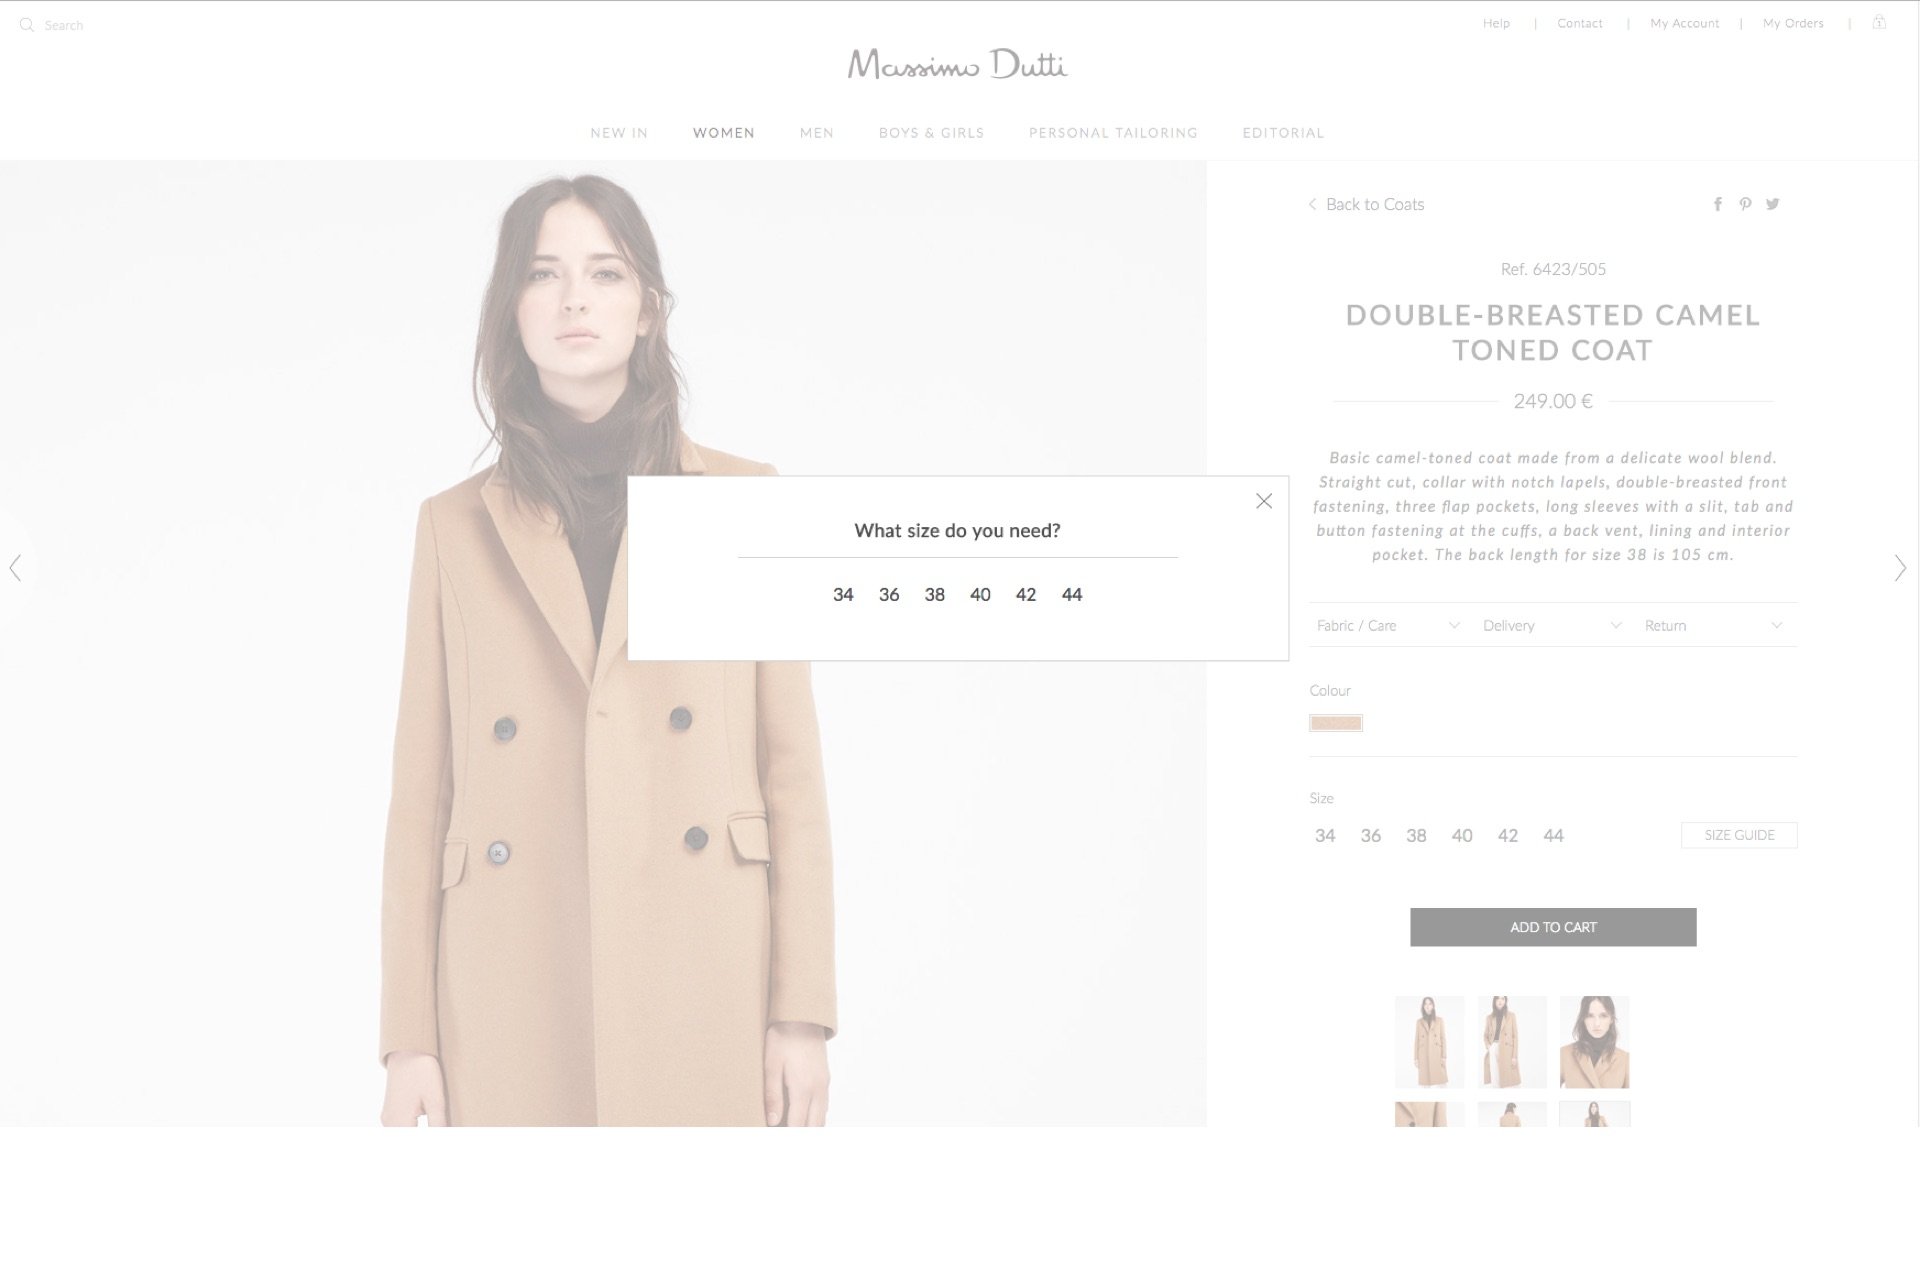Viewport: 1920px width, 1280px height.
Task: Select size 42 for the coat
Action: tap(1026, 594)
